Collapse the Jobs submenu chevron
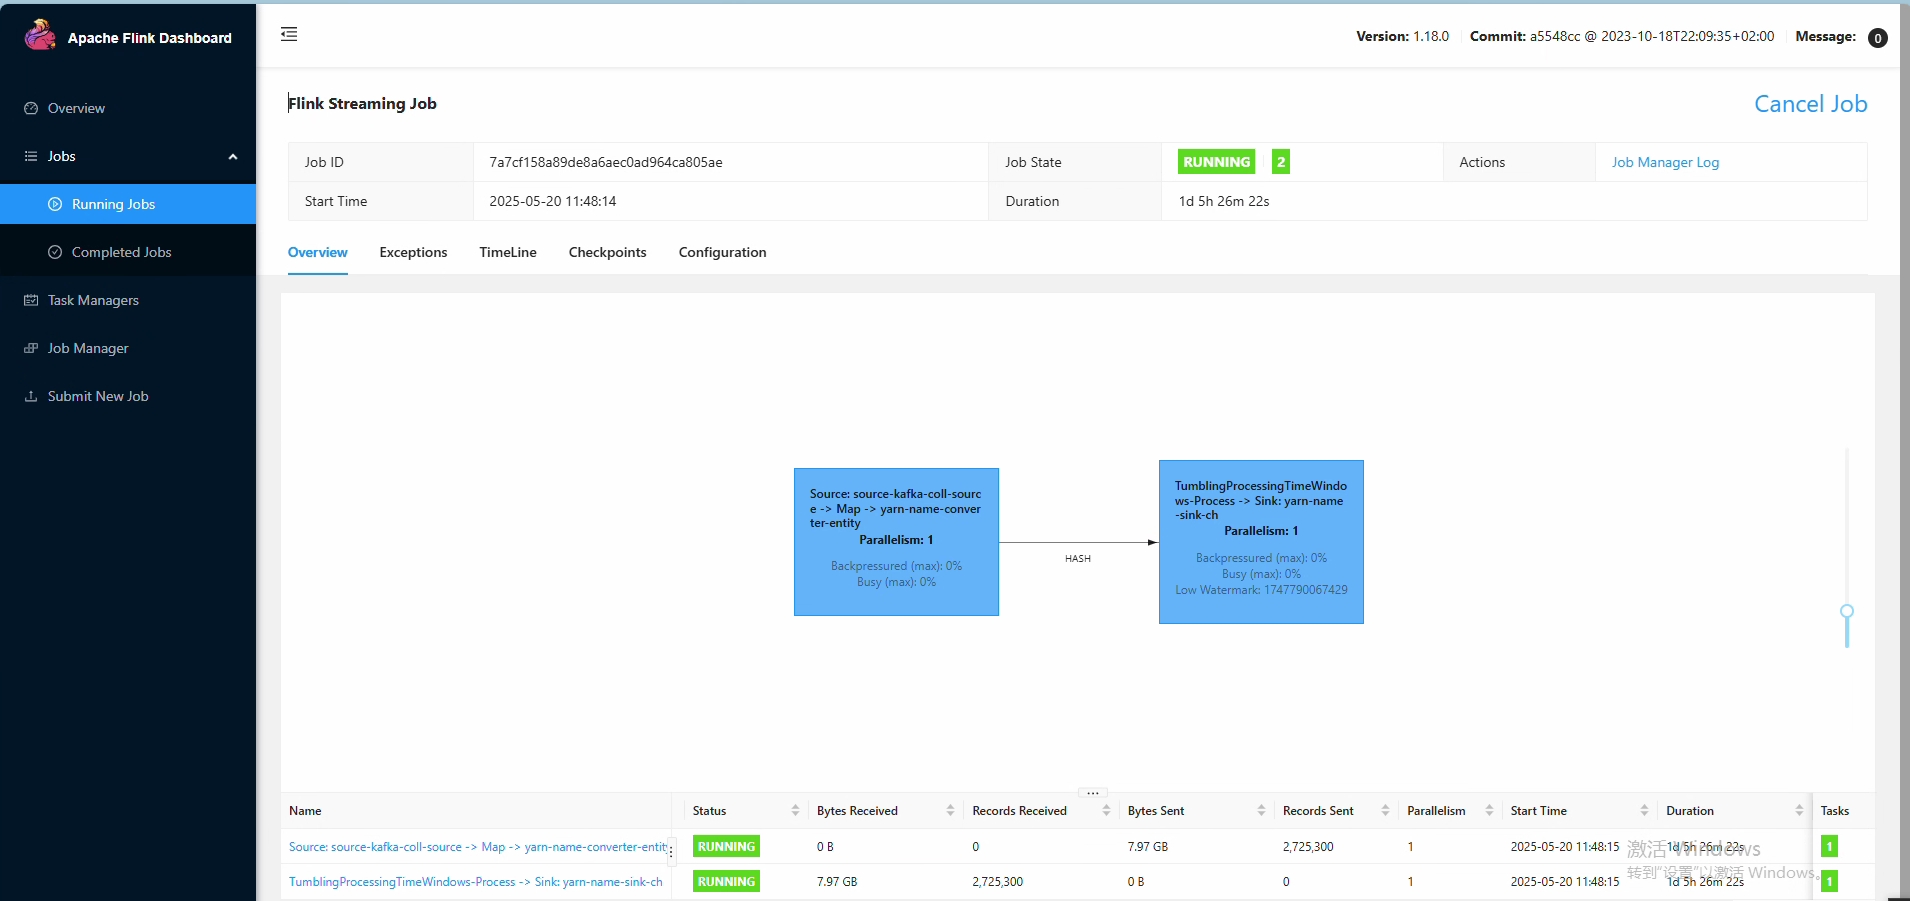The width and height of the screenshot is (1910, 901). coord(233,156)
